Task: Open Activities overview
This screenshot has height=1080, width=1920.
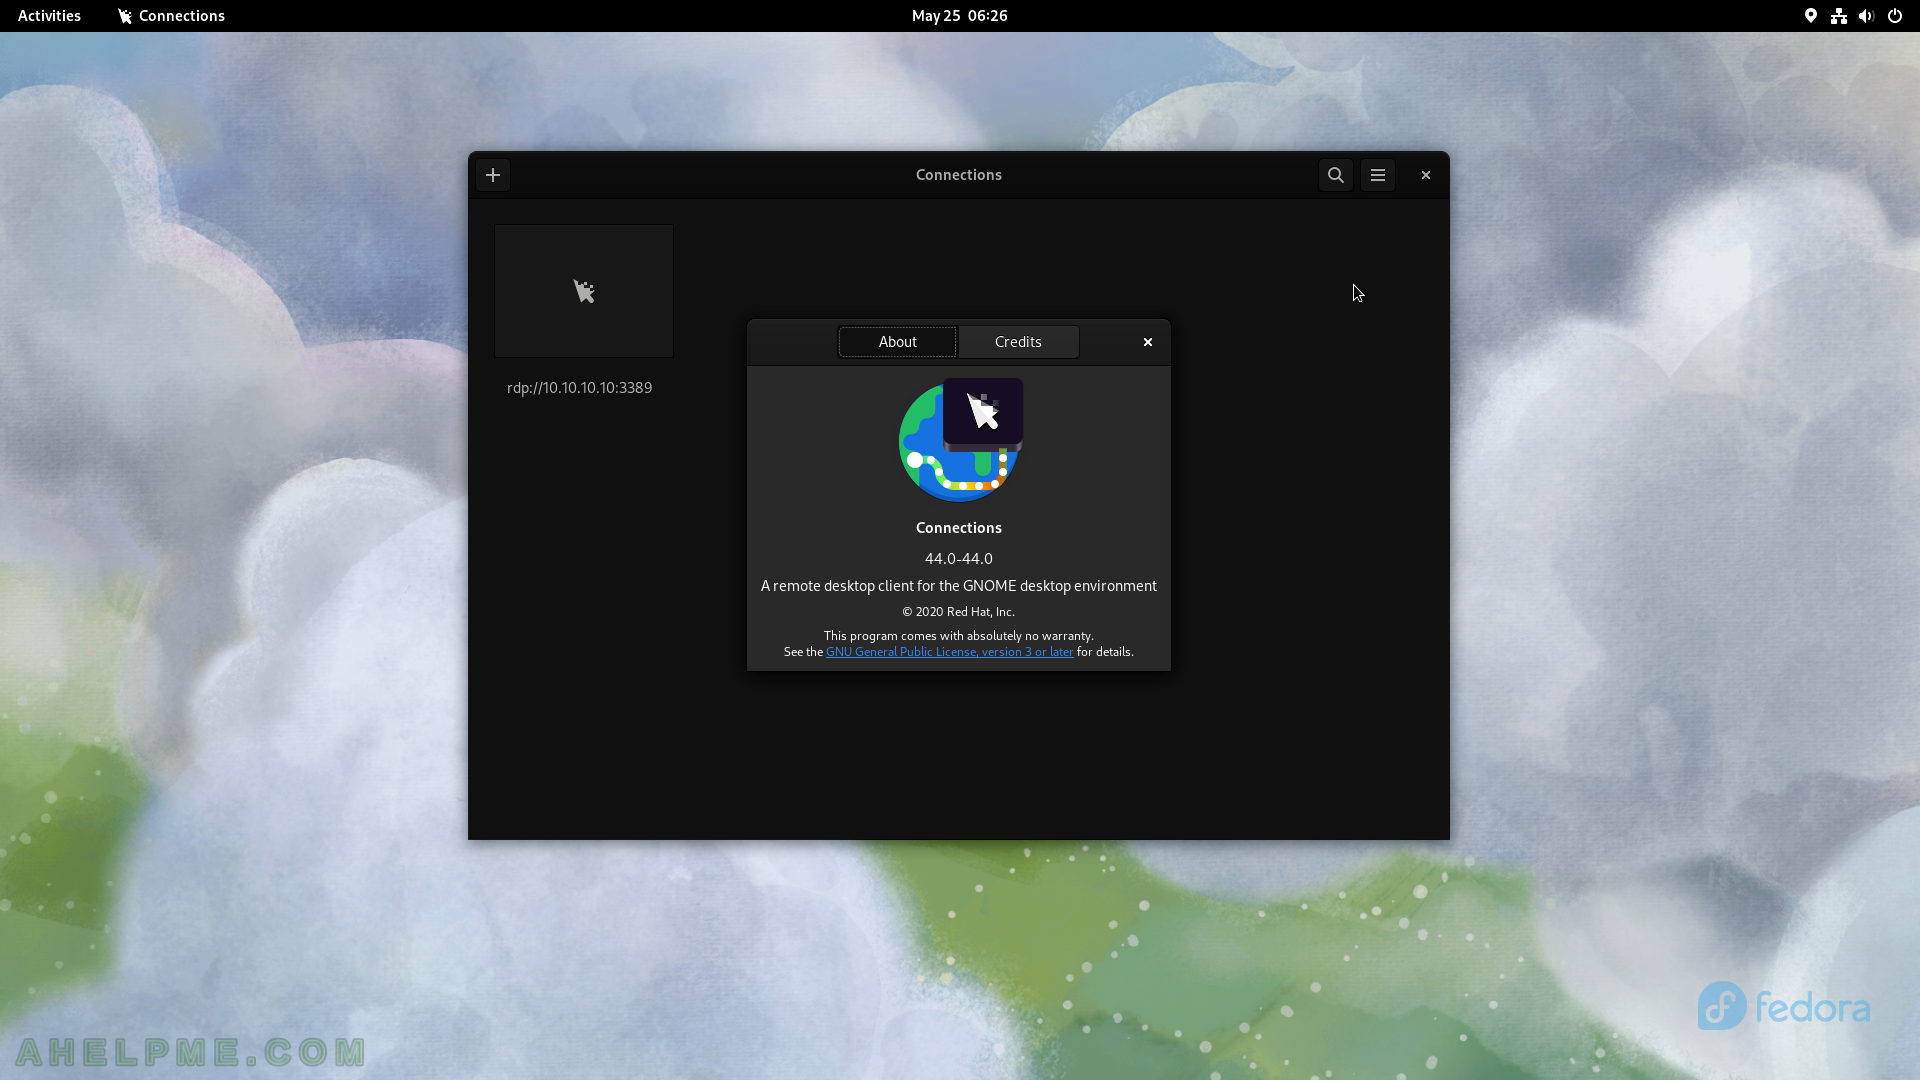Action: click(49, 16)
